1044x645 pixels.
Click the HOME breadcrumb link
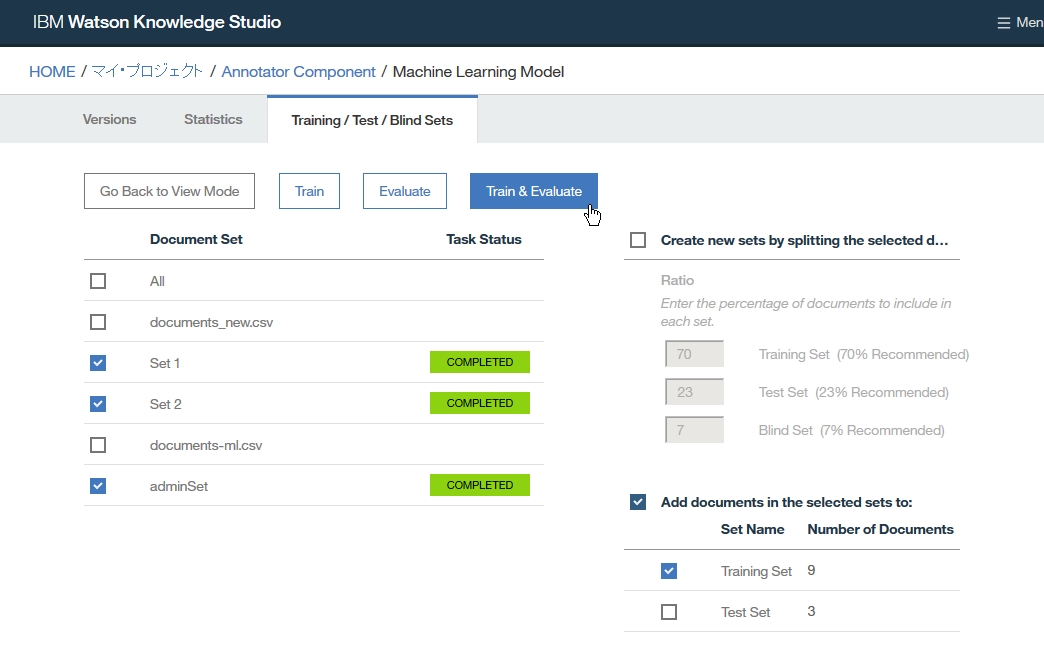pos(52,72)
